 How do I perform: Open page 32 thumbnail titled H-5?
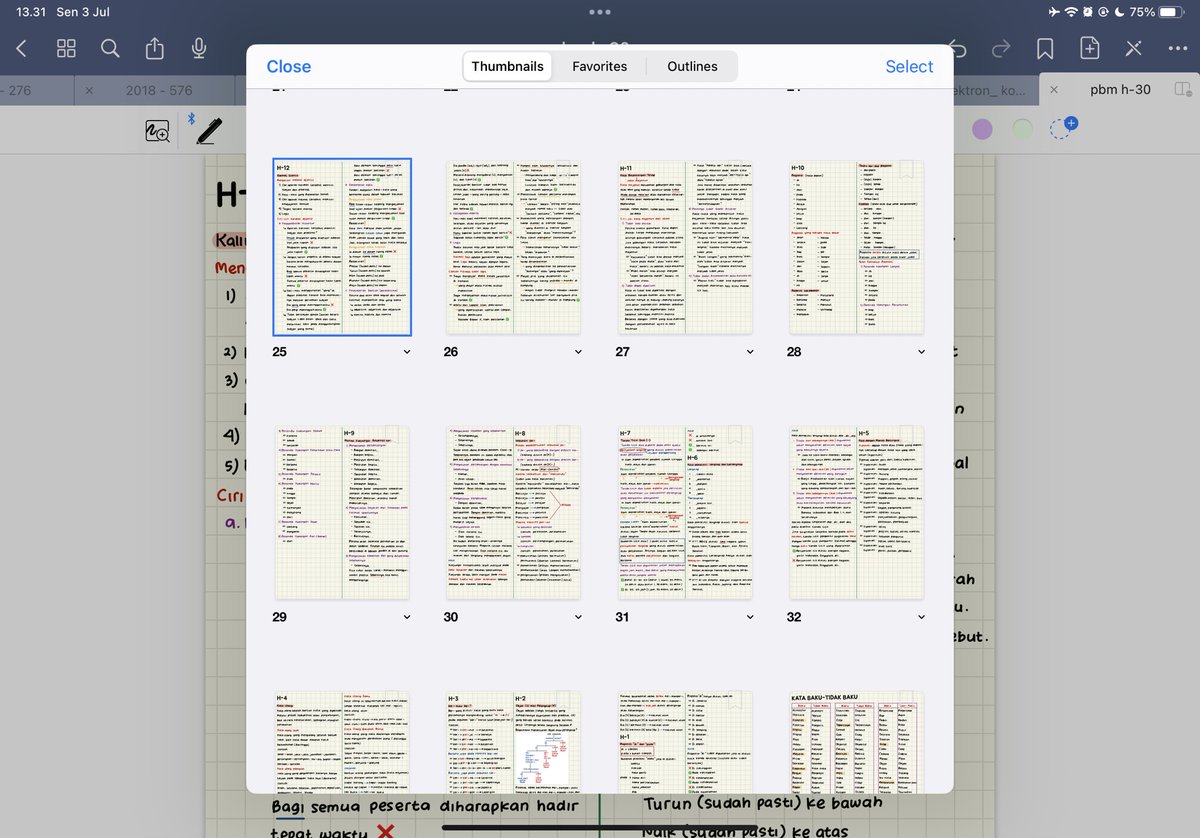pos(856,512)
